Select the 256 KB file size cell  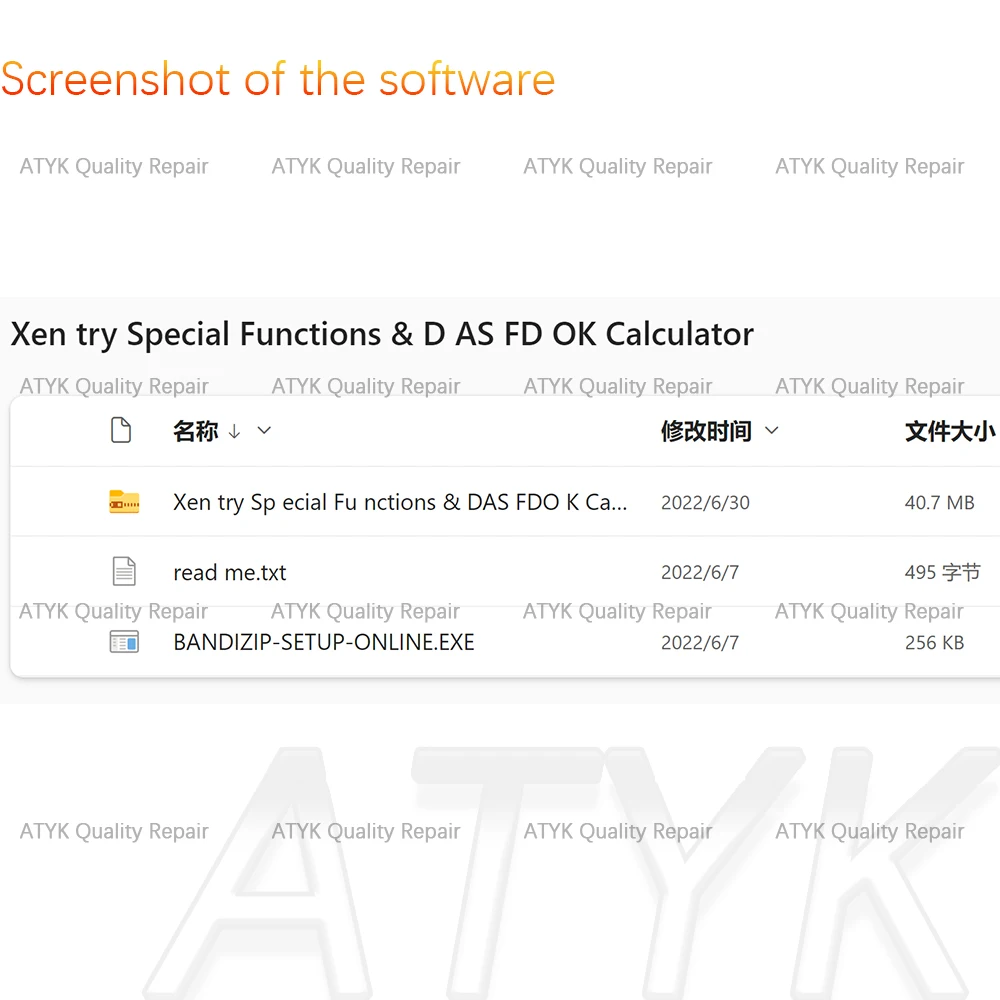934,642
